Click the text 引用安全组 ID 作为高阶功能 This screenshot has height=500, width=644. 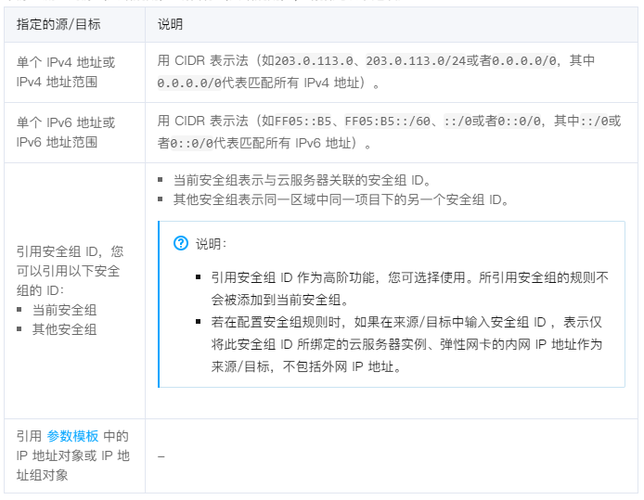pyautogui.click(x=293, y=278)
